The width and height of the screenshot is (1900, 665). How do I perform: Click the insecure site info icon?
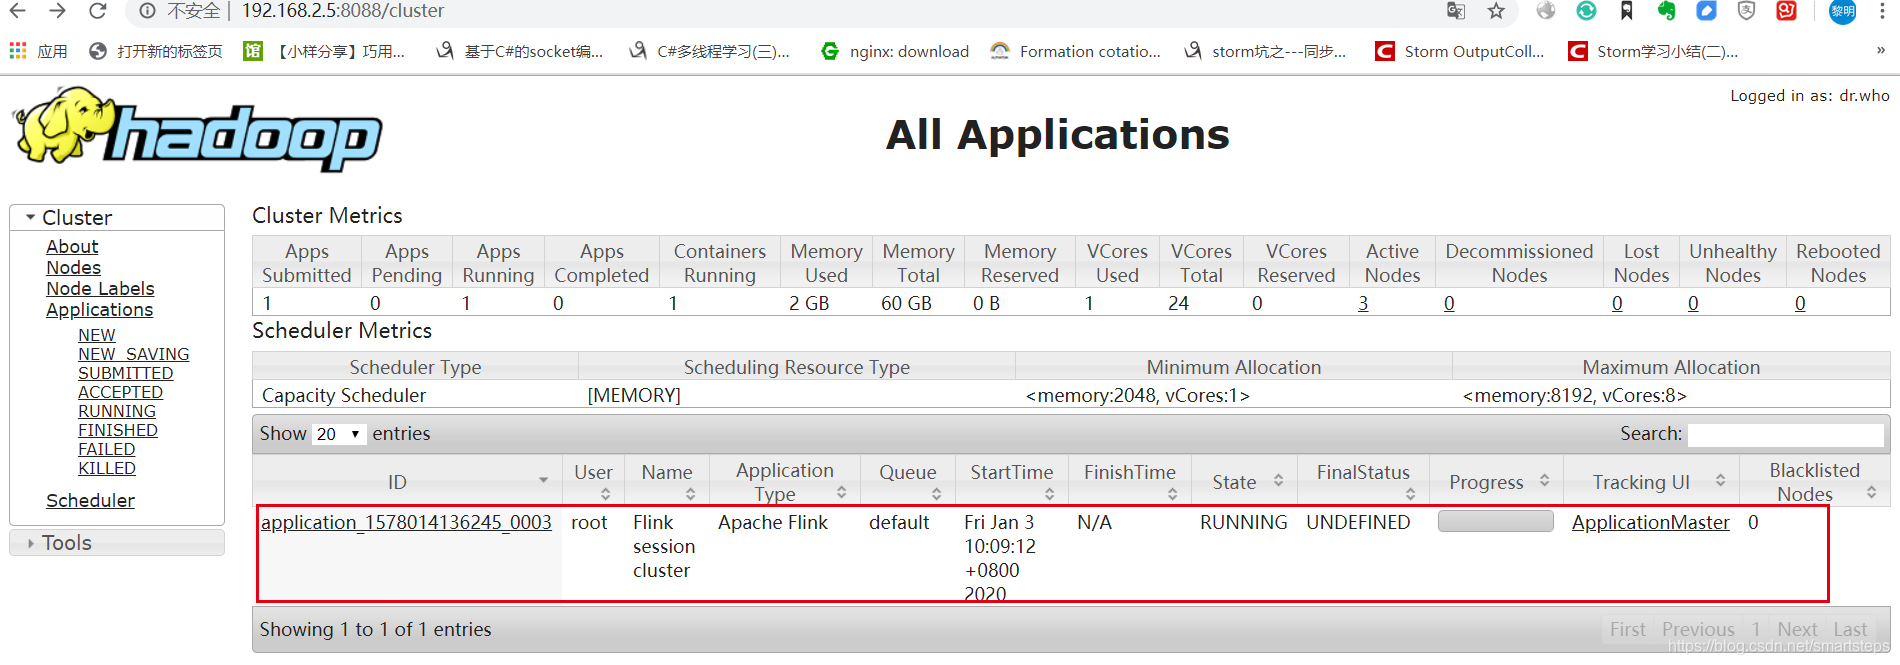147,11
